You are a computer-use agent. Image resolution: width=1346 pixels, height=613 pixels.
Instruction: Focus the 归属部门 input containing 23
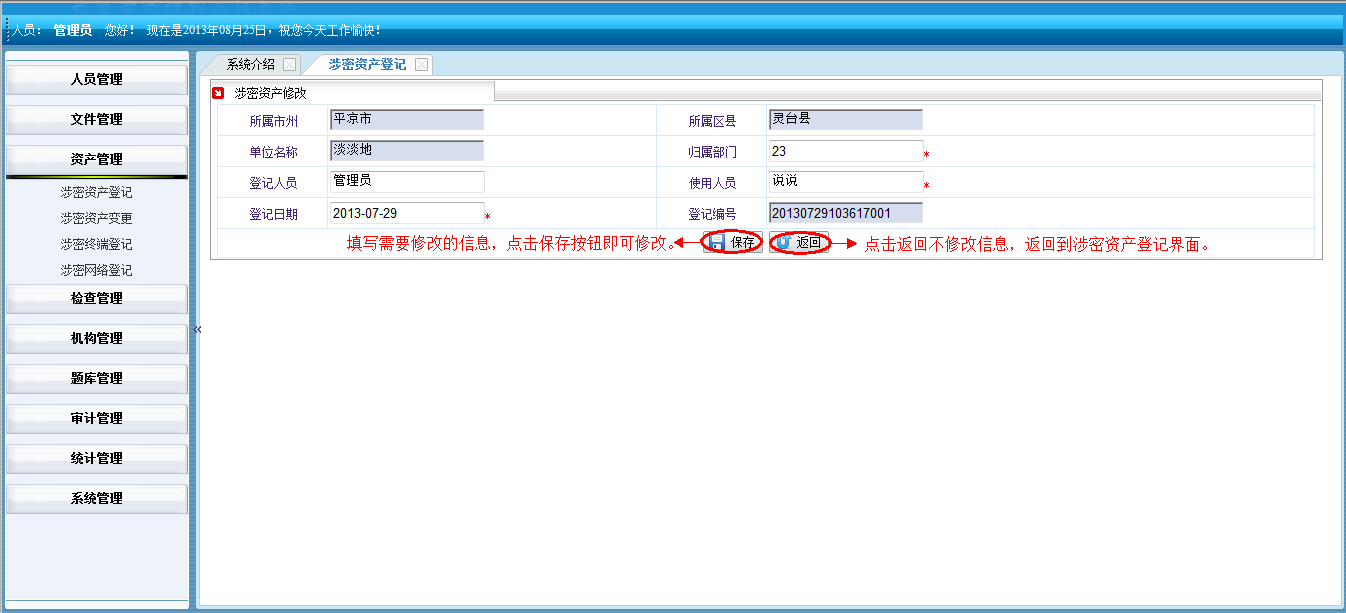(x=846, y=151)
